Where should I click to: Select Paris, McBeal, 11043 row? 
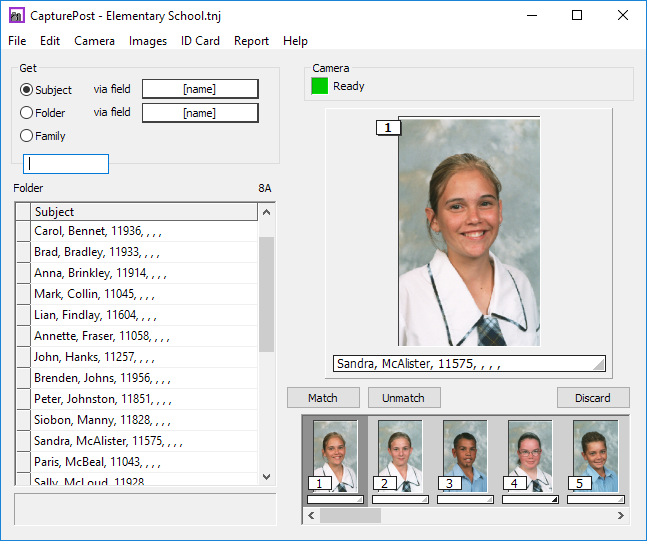[144, 462]
